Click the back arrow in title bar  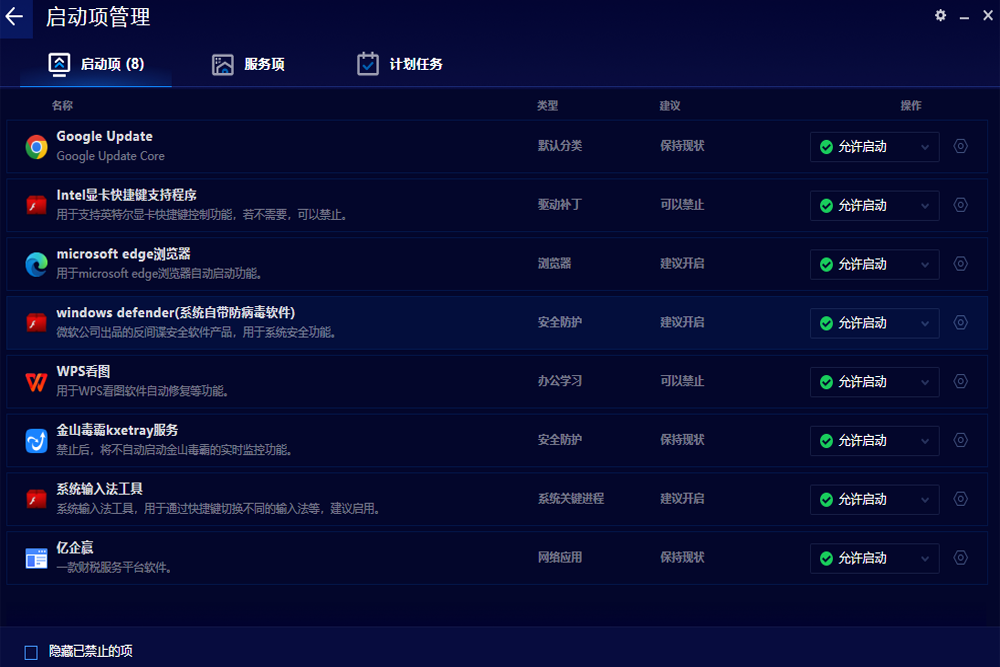(x=15, y=17)
